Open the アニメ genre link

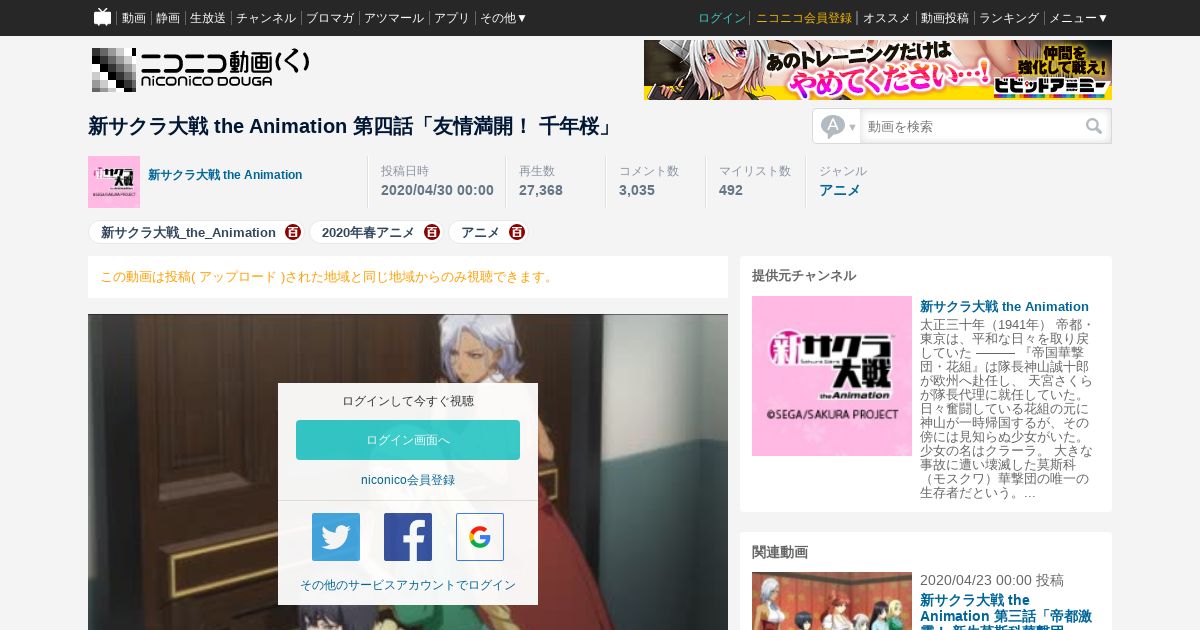[840, 190]
